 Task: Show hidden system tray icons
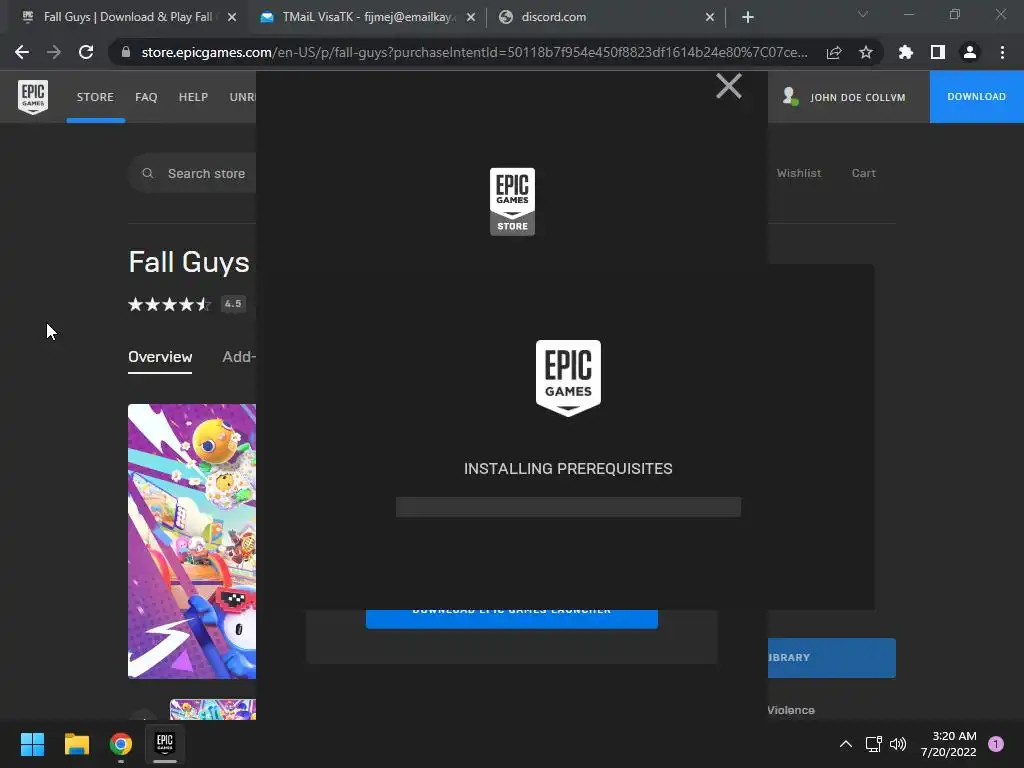[846, 744]
